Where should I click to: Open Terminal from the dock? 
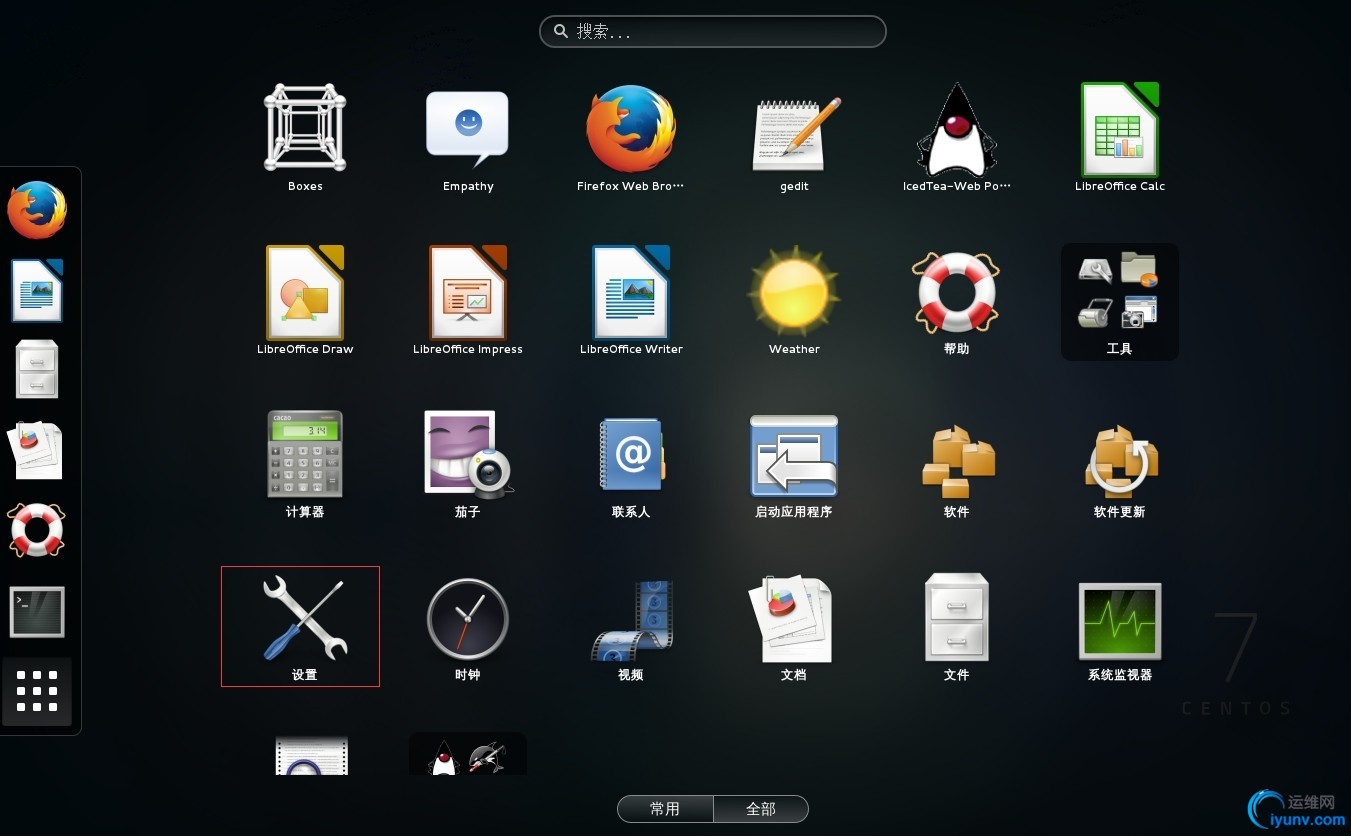pos(37,612)
